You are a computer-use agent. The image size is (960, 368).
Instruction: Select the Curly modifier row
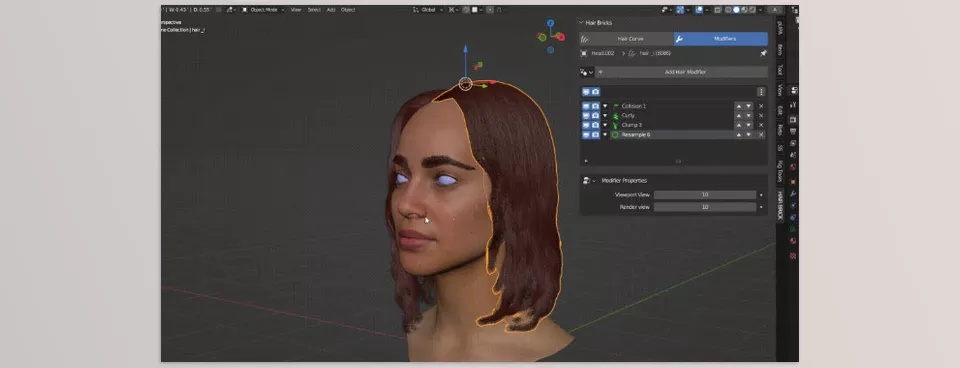pos(672,115)
